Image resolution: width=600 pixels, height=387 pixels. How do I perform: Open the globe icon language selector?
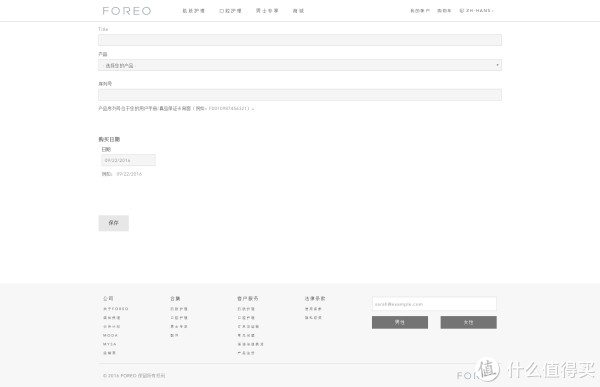tap(461, 11)
